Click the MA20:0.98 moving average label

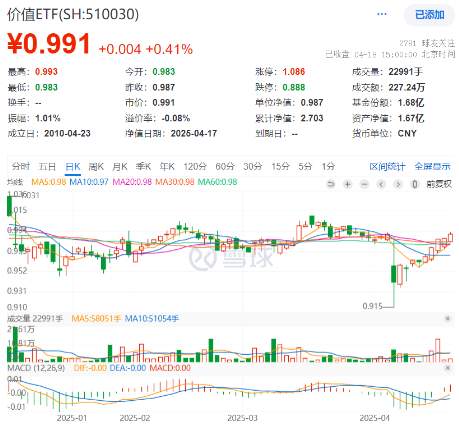(132, 182)
